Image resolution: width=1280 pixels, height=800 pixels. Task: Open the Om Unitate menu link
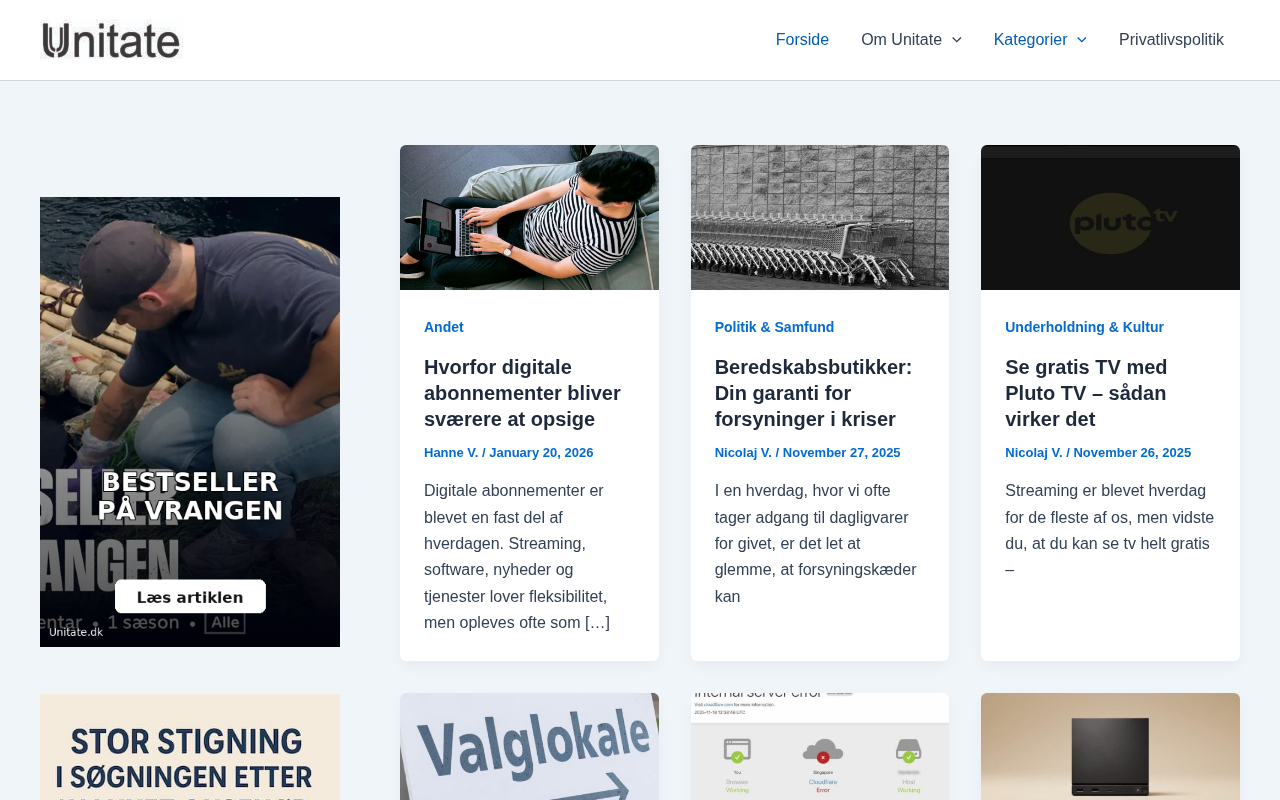click(901, 40)
